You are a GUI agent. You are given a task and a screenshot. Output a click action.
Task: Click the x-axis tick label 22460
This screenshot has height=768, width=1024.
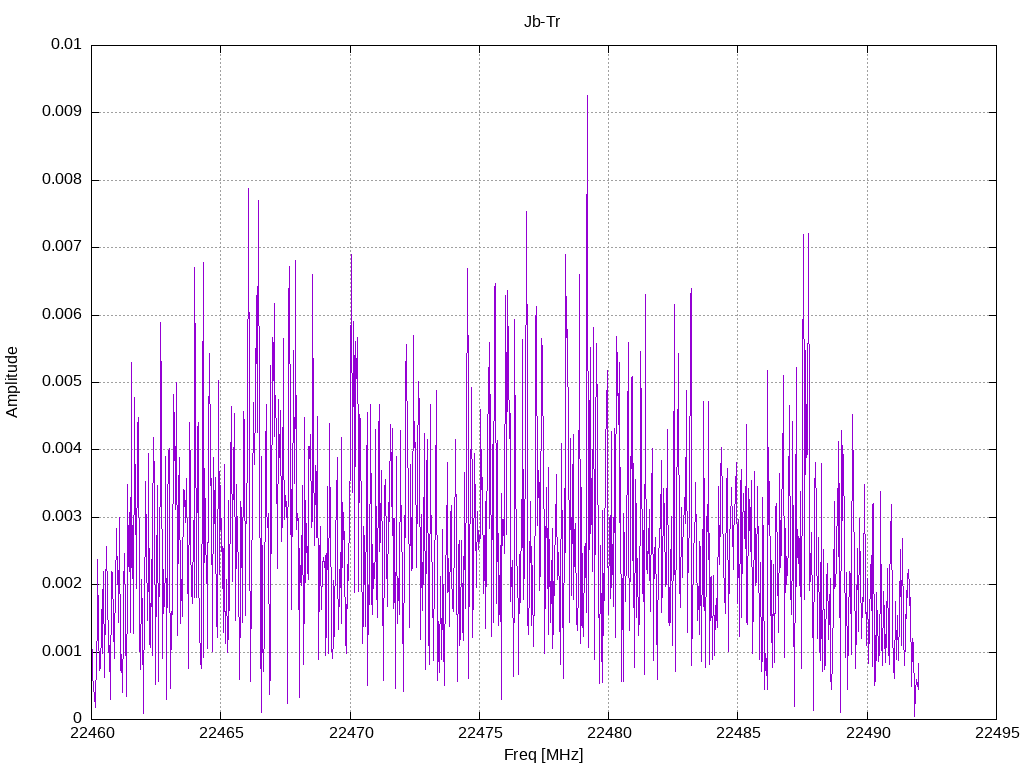click(x=92, y=733)
